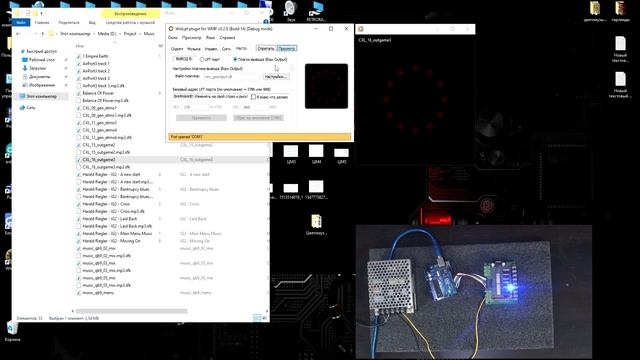
Task: Click the folder icon in the Explorer address bar
Action: click(51, 34)
